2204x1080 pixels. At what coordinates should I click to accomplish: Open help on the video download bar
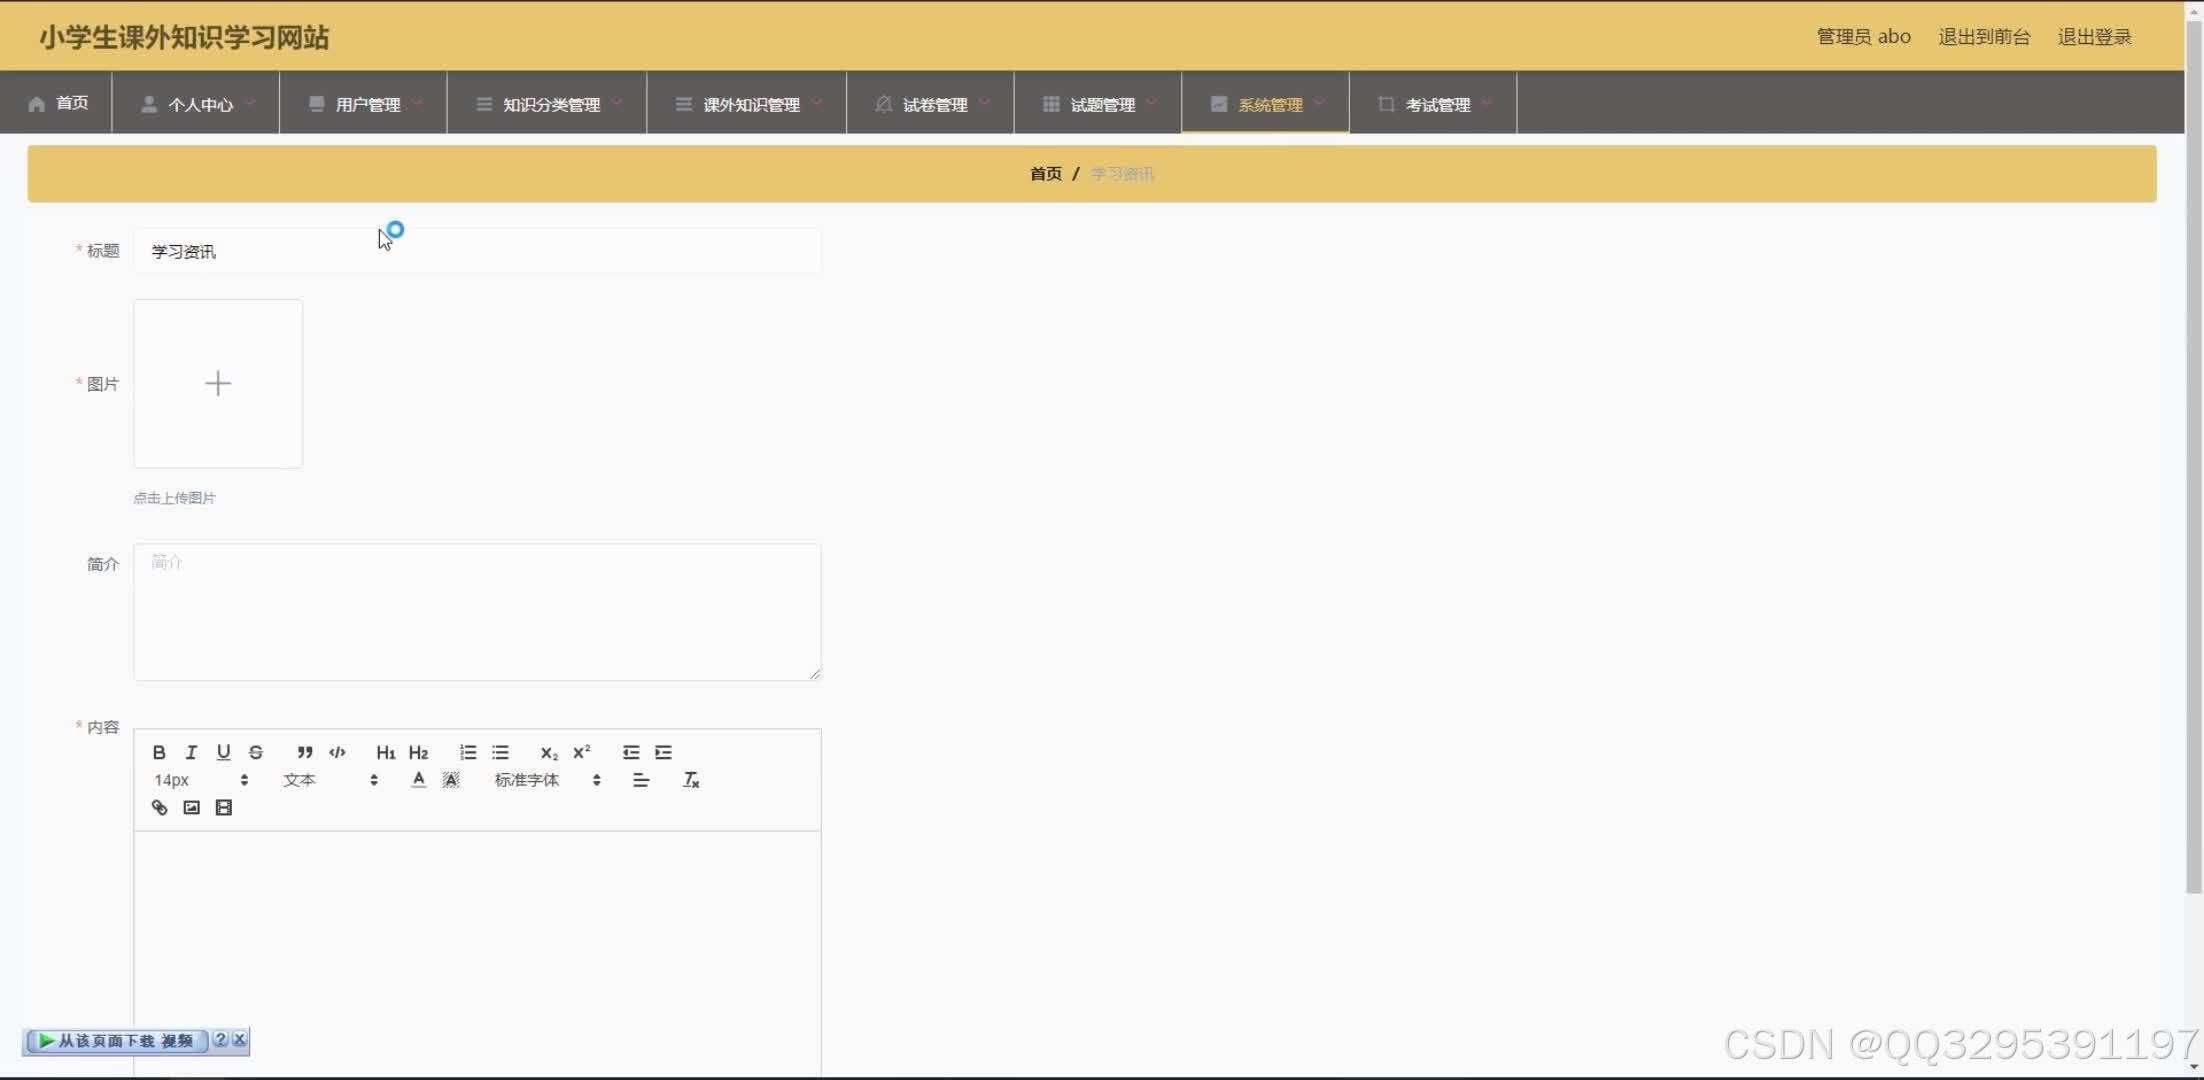[221, 1040]
